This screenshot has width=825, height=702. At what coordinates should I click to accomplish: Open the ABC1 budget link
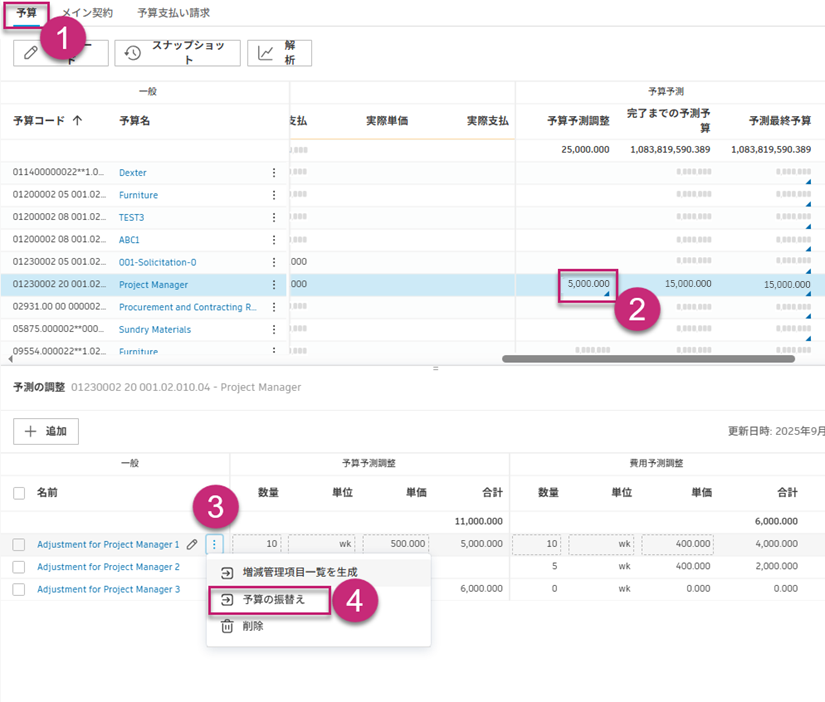click(129, 240)
